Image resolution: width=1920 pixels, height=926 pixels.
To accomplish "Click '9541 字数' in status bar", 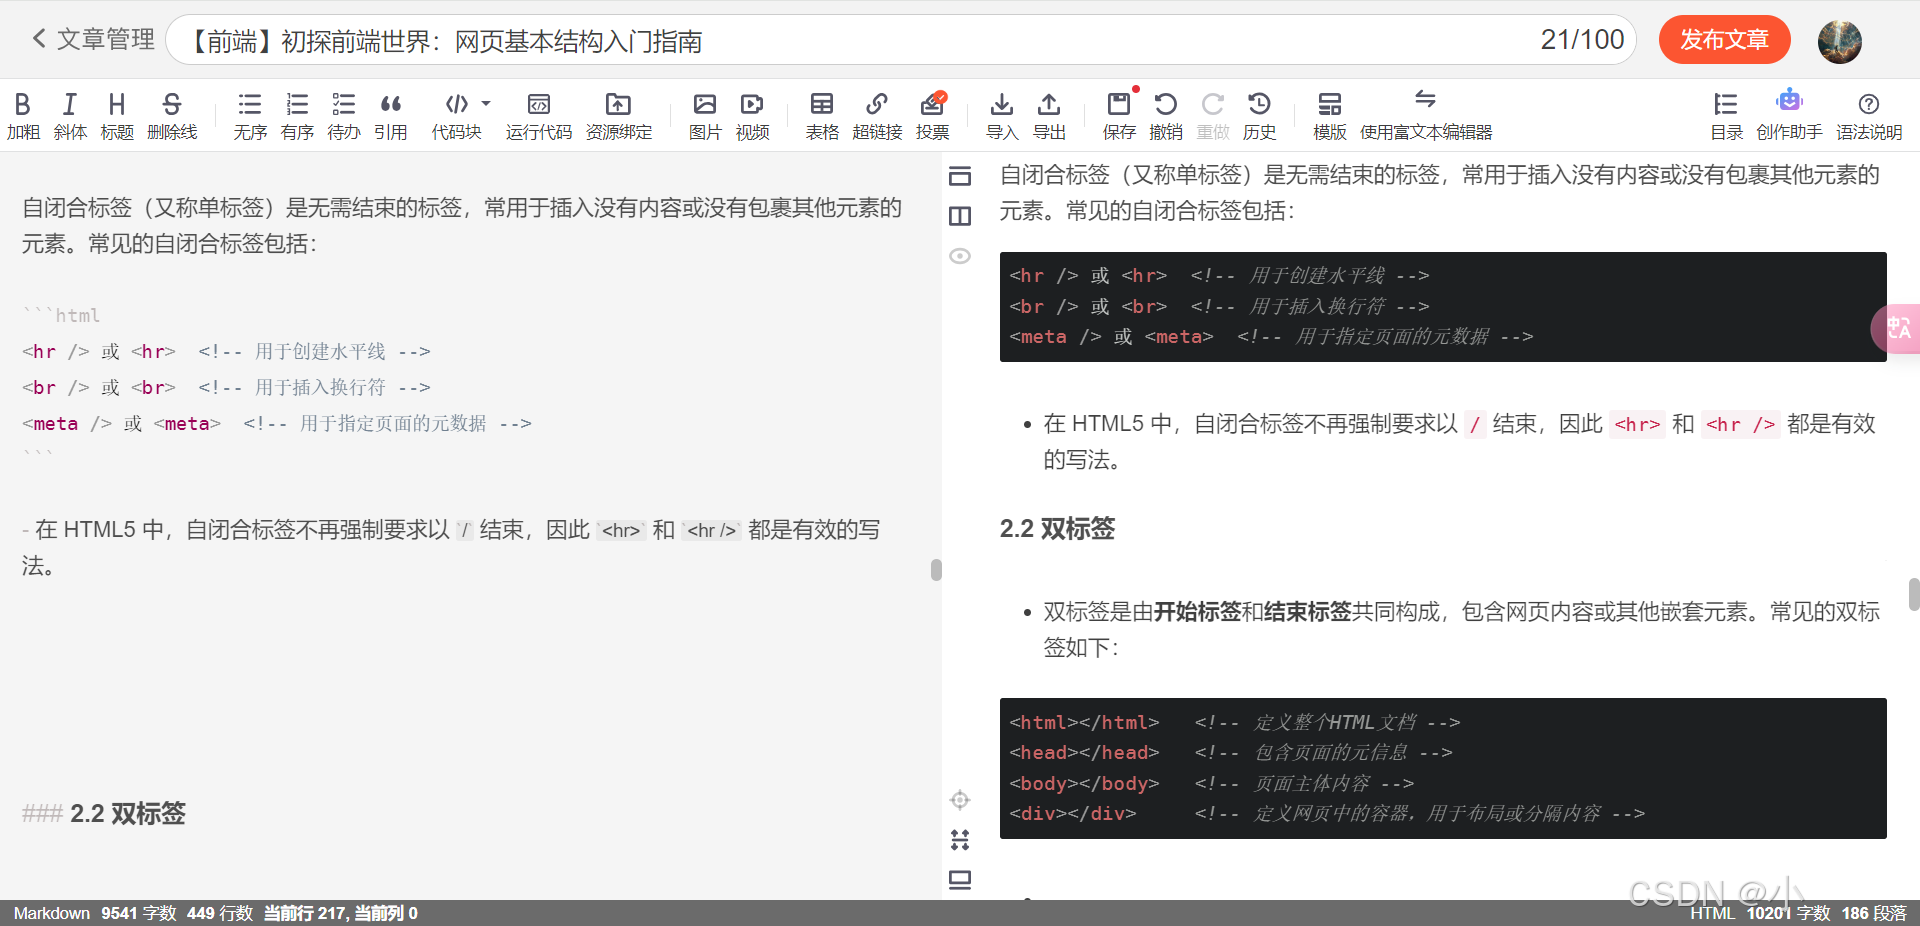I will [x=139, y=913].
